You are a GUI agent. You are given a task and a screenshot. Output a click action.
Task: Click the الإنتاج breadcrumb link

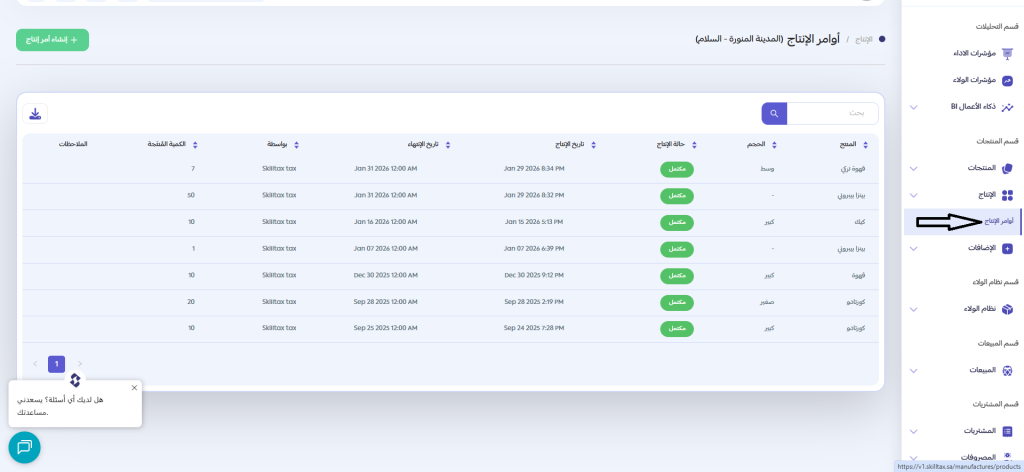pos(862,40)
